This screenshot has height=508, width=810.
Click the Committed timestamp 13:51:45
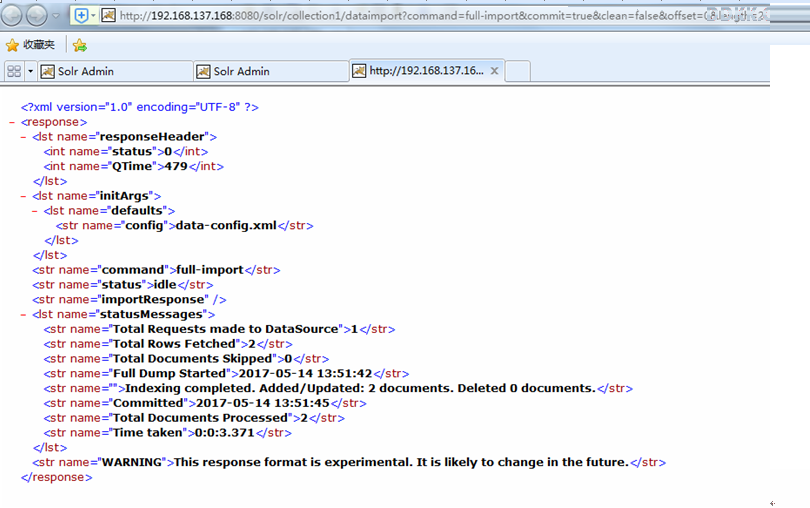click(262, 404)
